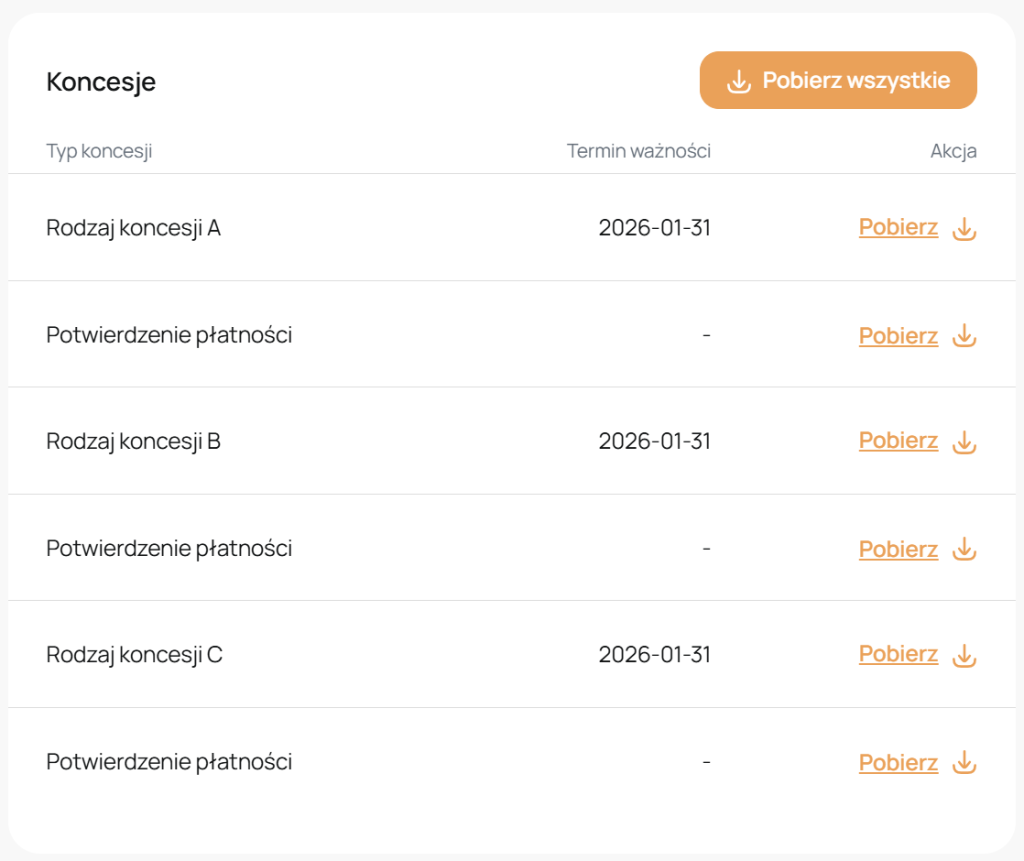Open the Pobierz link for Rodzaj koncesji A

click(x=898, y=228)
